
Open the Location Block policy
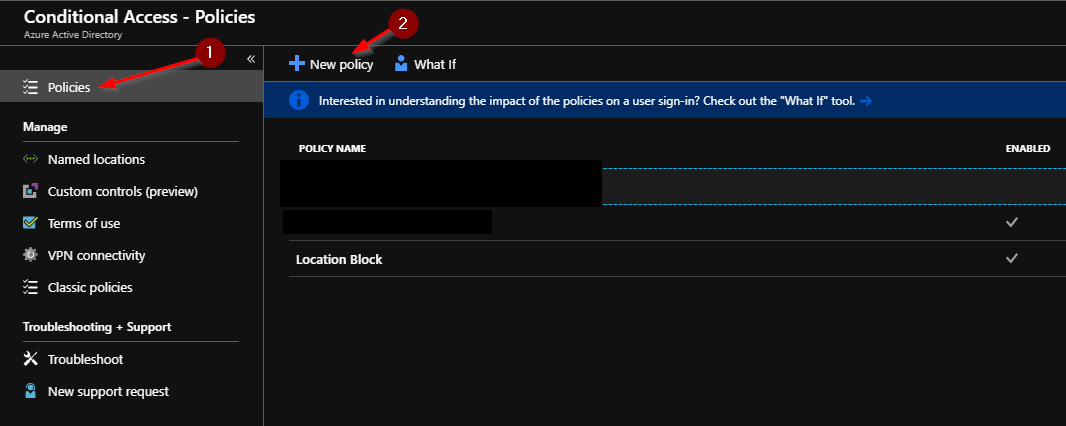click(339, 259)
